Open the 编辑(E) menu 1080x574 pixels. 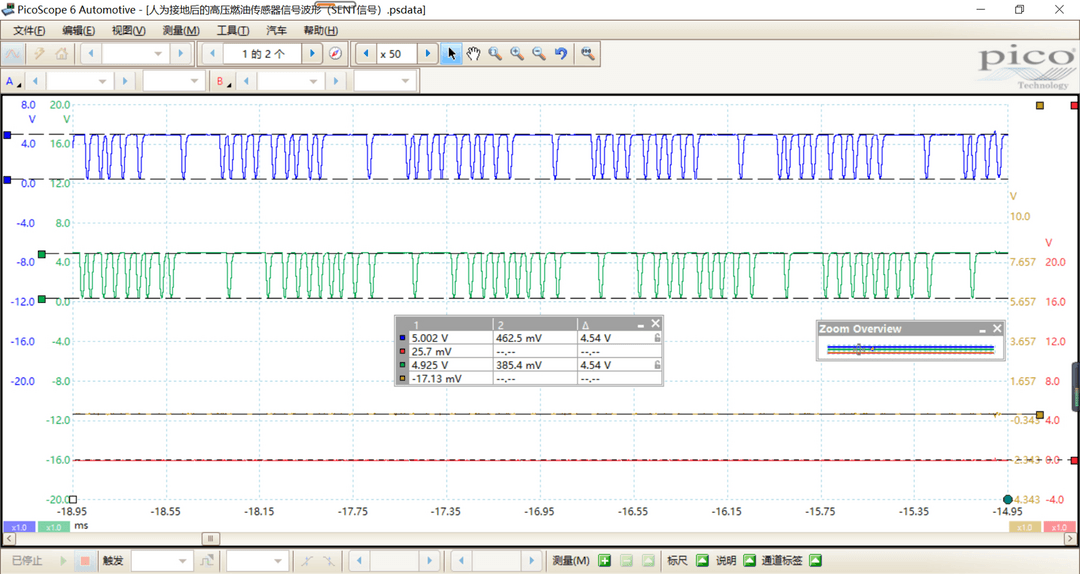pos(79,31)
